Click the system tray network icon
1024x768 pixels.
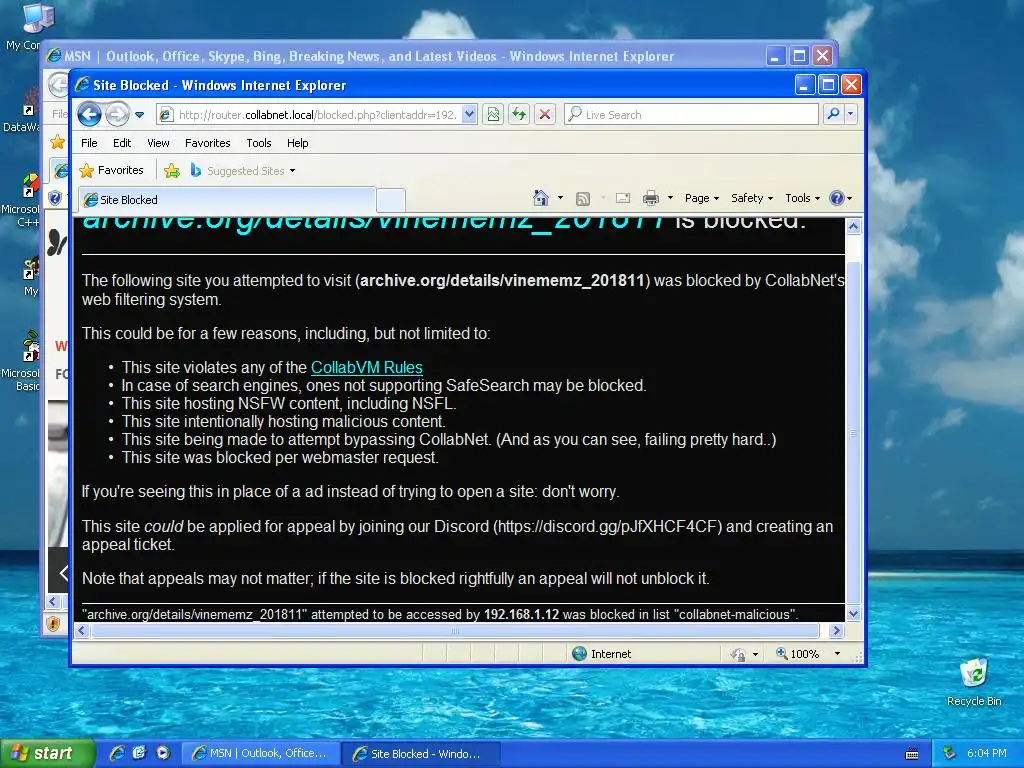[950, 754]
